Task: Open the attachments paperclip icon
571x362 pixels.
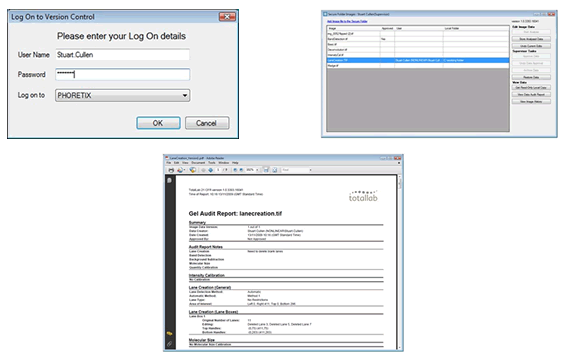Action: pyautogui.click(x=170, y=343)
